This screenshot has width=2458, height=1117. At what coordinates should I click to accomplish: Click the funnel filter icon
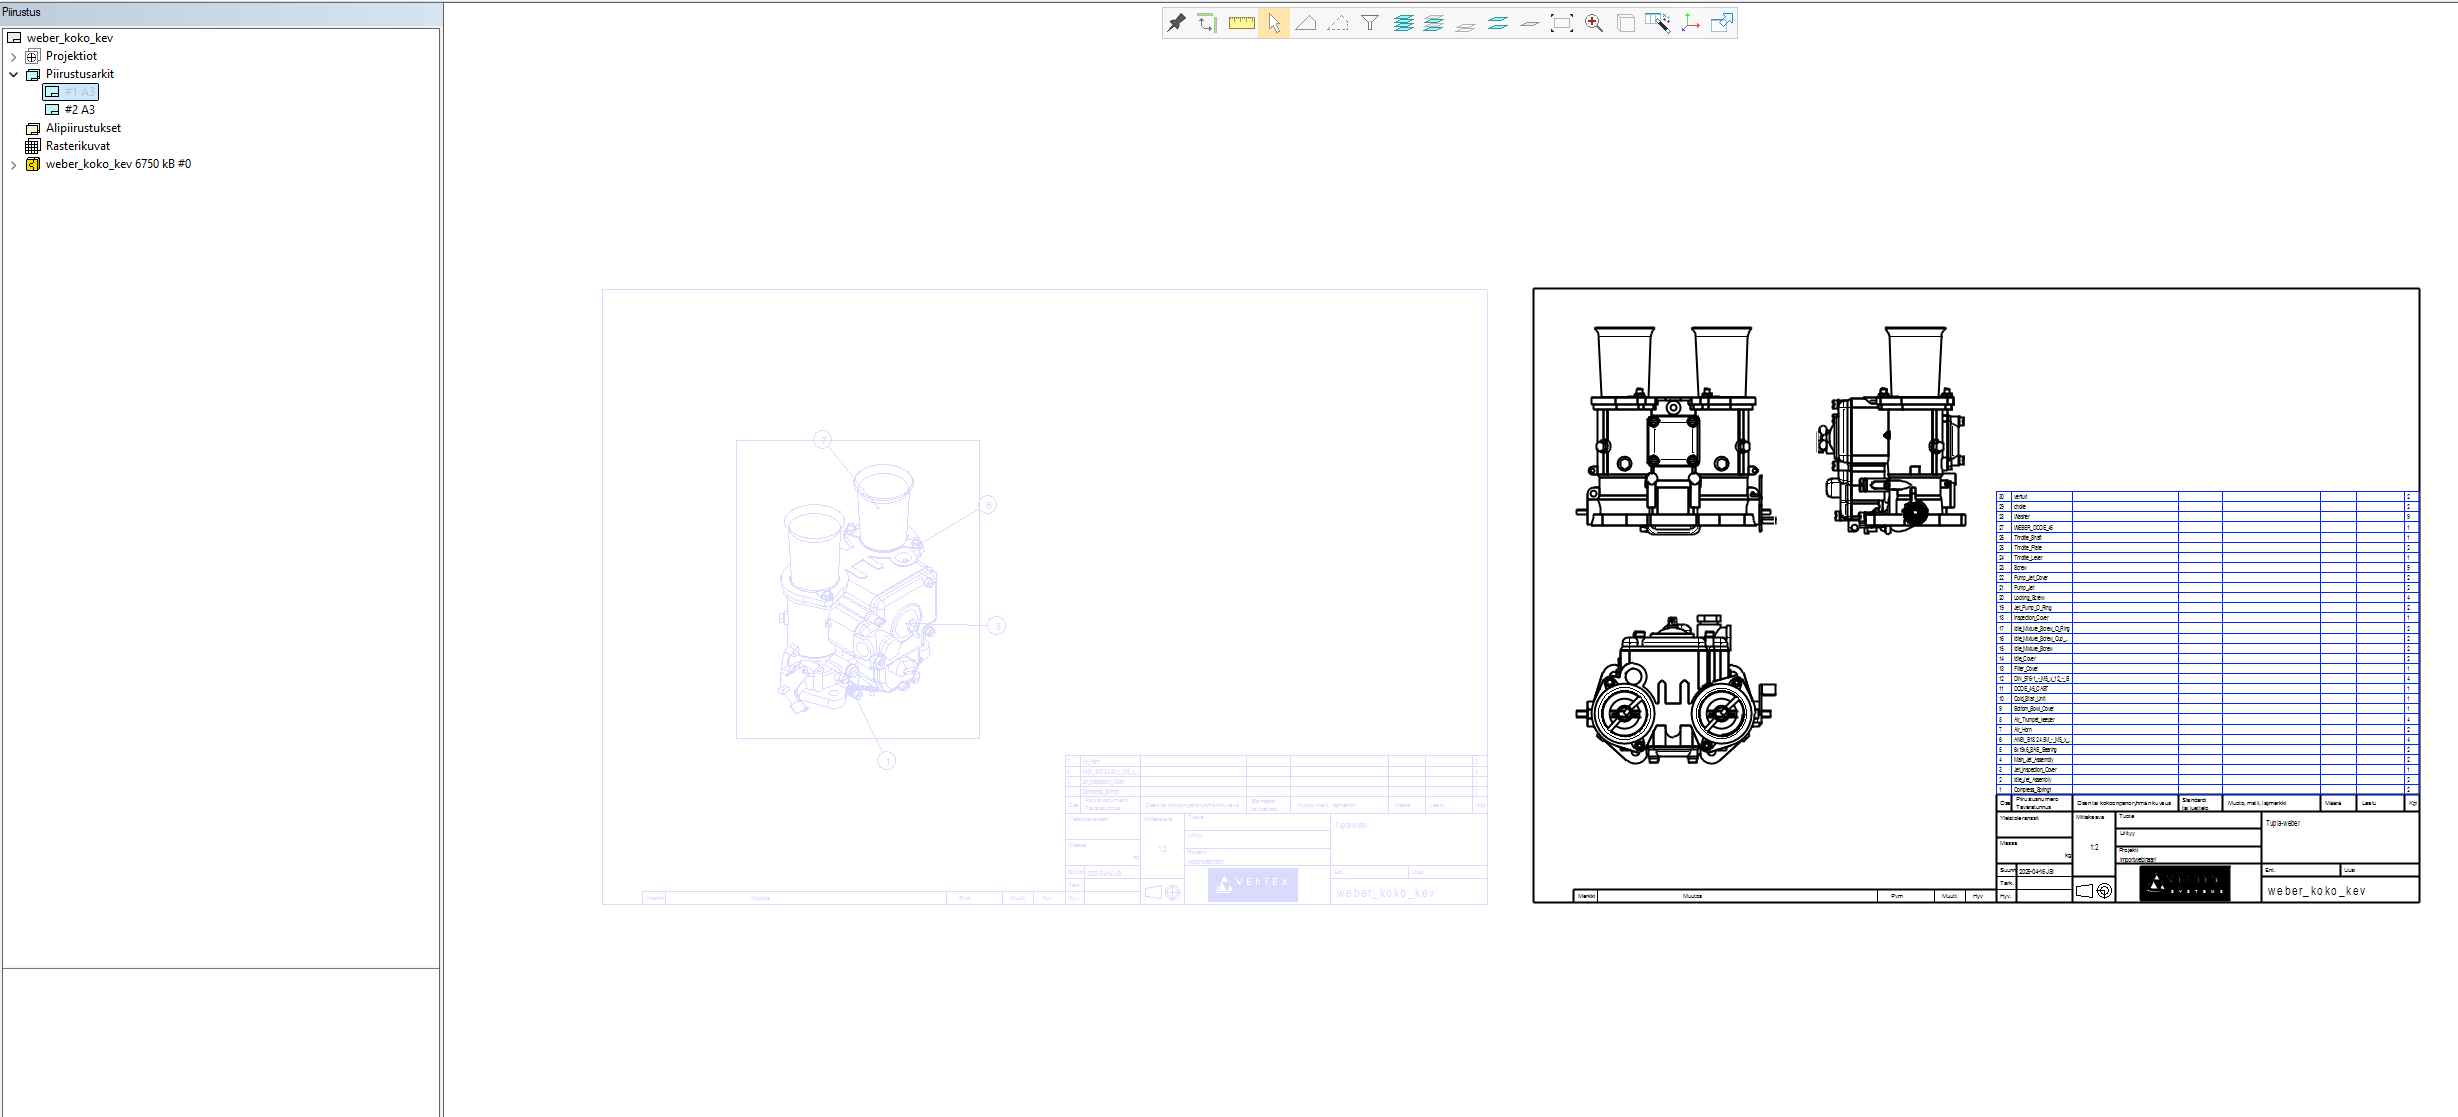(x=1370, y=23)
